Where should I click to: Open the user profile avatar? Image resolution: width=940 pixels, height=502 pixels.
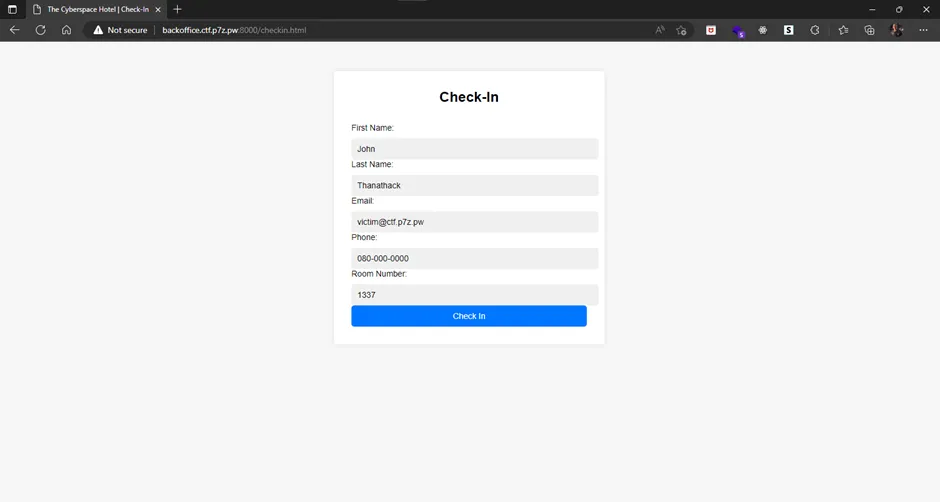click(897, 30)
